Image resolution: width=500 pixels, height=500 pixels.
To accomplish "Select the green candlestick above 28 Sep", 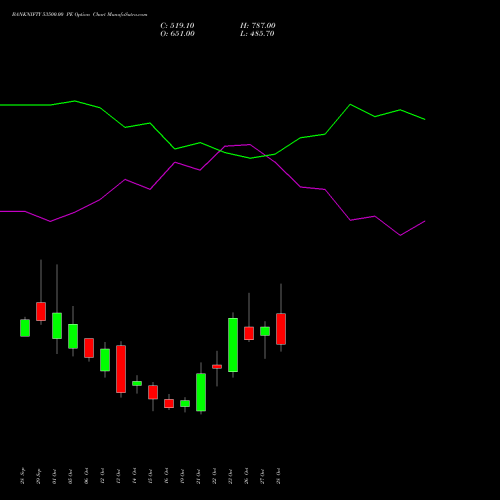I will tap(25, 328).
